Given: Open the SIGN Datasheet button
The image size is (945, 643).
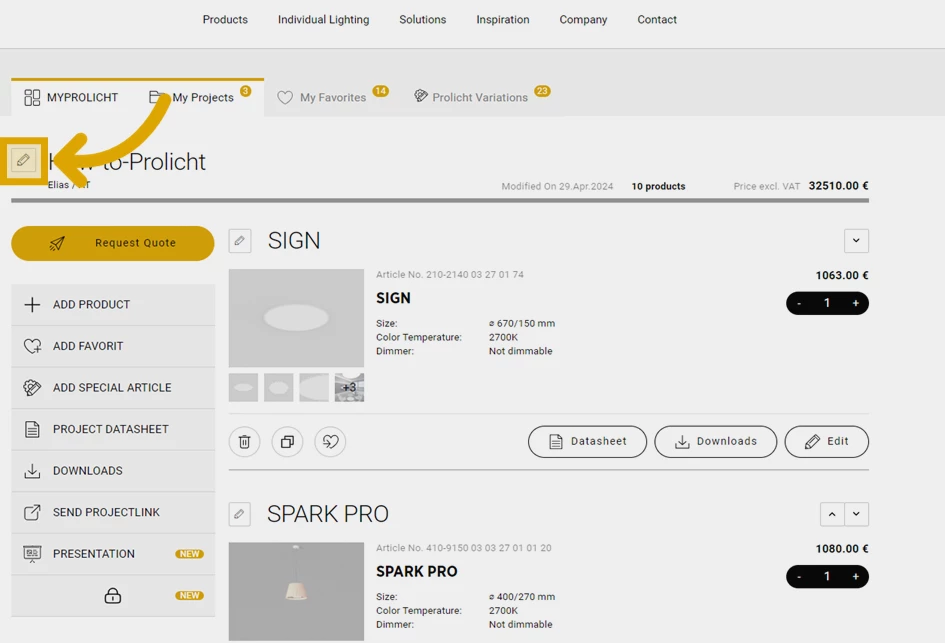Looking at the screenshot, I should coord(587,442).
